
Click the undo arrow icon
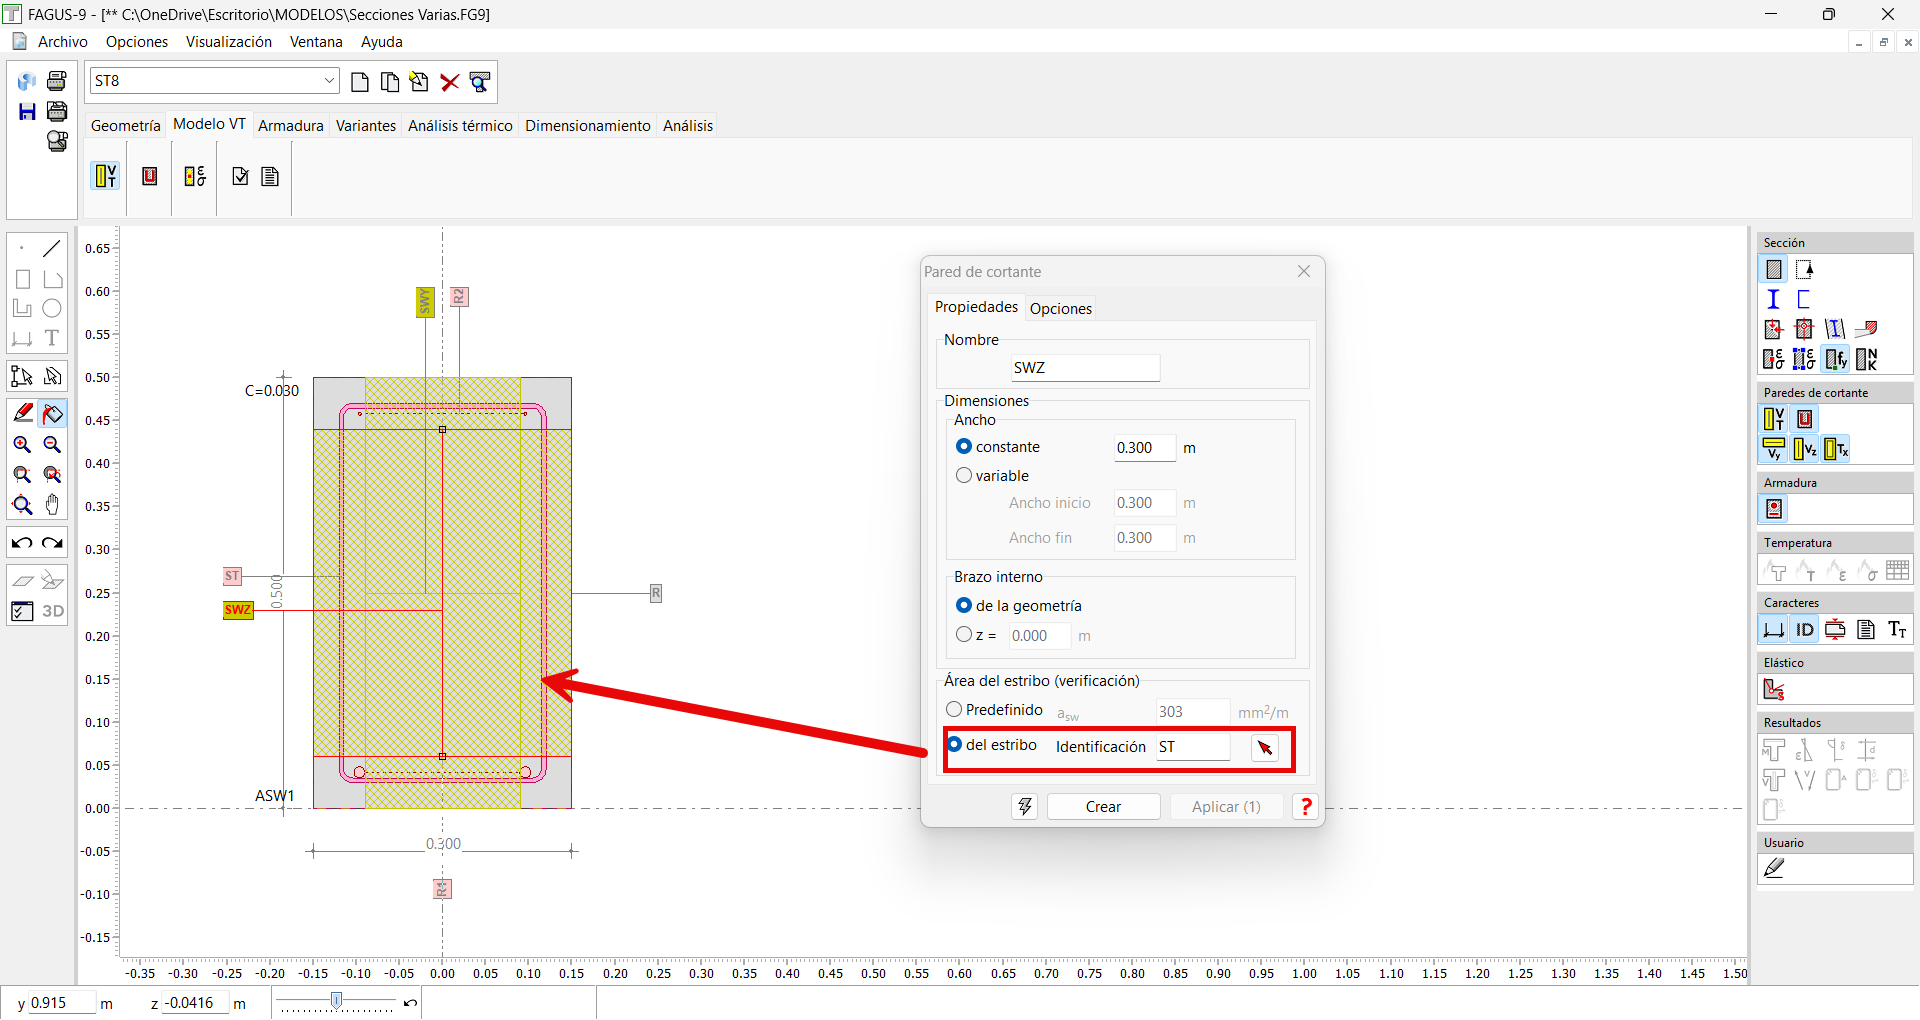pos(22,543)
